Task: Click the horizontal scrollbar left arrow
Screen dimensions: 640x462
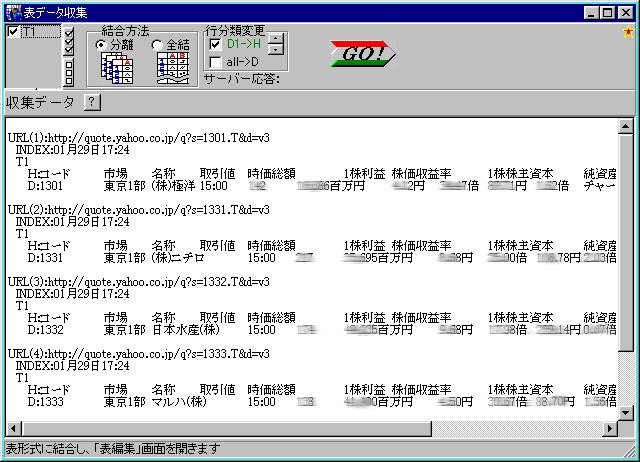Action: click(x=13, y=429)
